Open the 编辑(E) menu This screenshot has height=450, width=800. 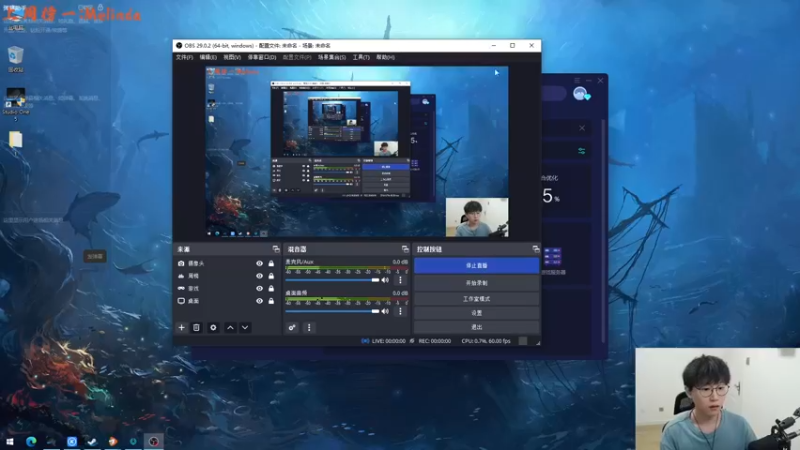208,58
